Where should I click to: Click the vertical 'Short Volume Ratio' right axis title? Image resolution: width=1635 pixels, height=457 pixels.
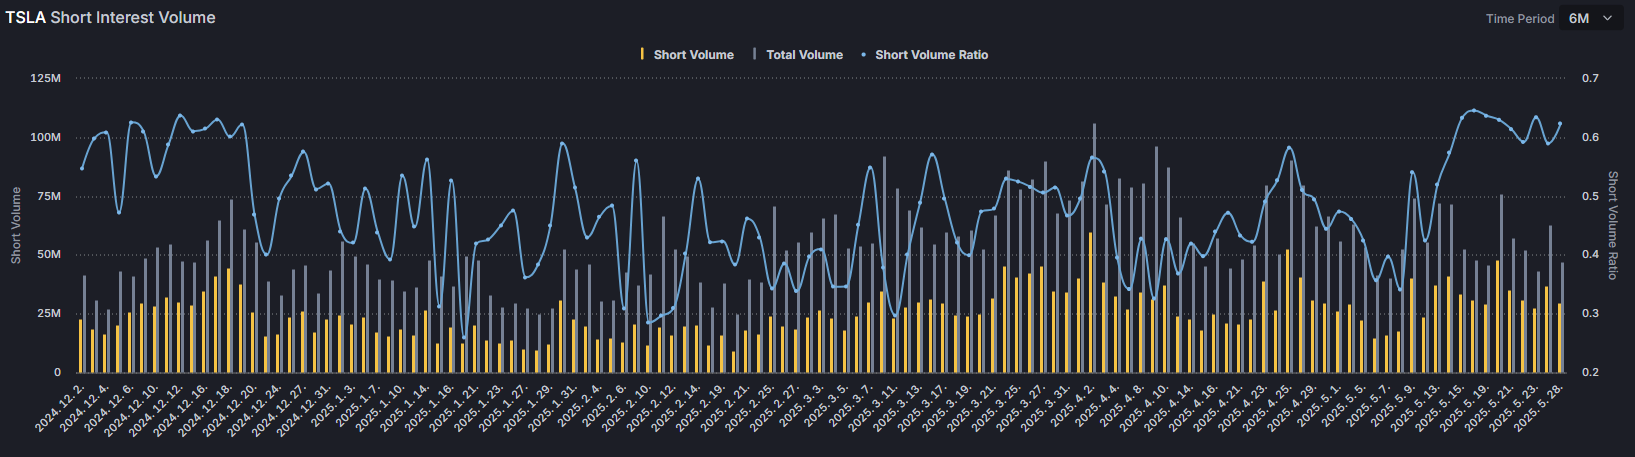[x=1612, y=225]
